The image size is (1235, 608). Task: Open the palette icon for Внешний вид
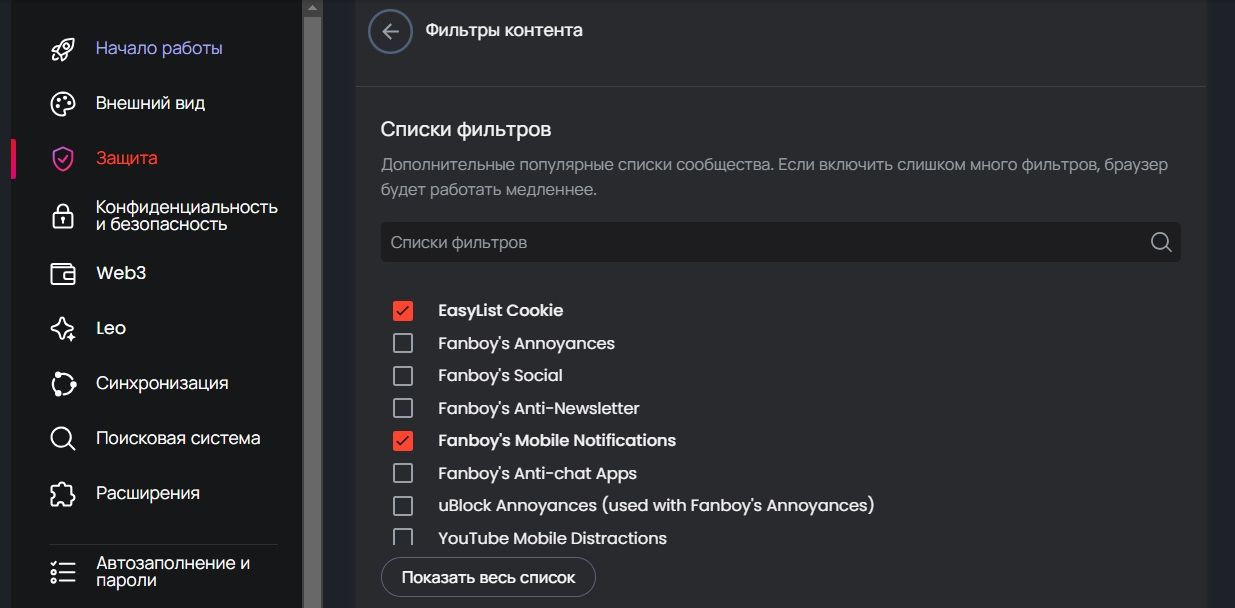(x=63, y=104)
